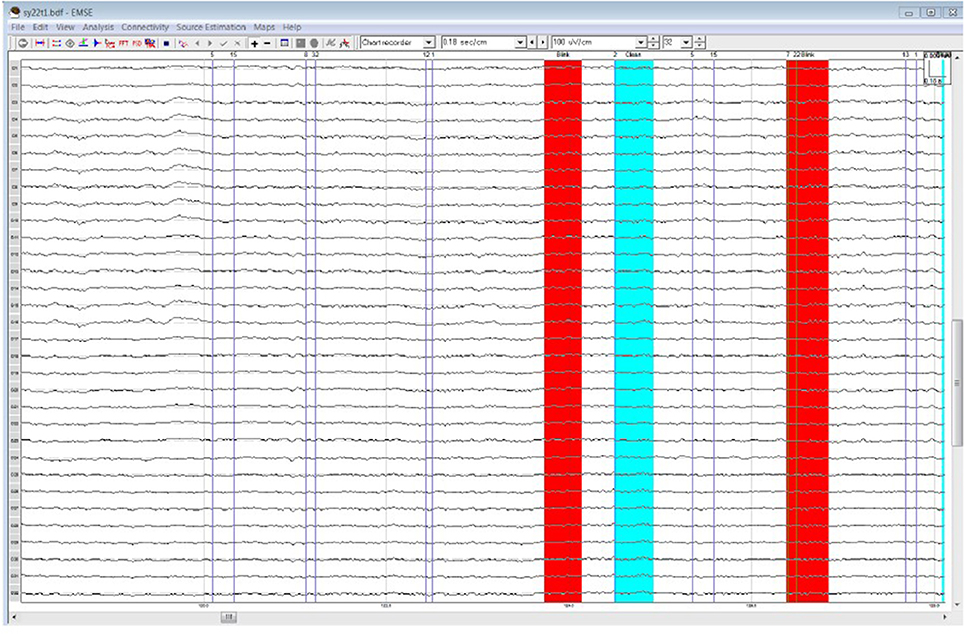Click the plus zoom-in icon
The height and width of the screenshot is (634, 964).
255,43
